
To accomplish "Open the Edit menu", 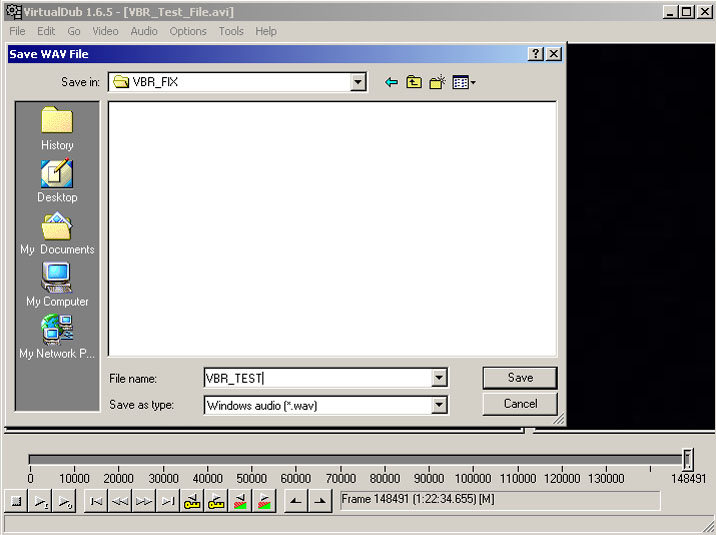I will [x=46, y=31].
